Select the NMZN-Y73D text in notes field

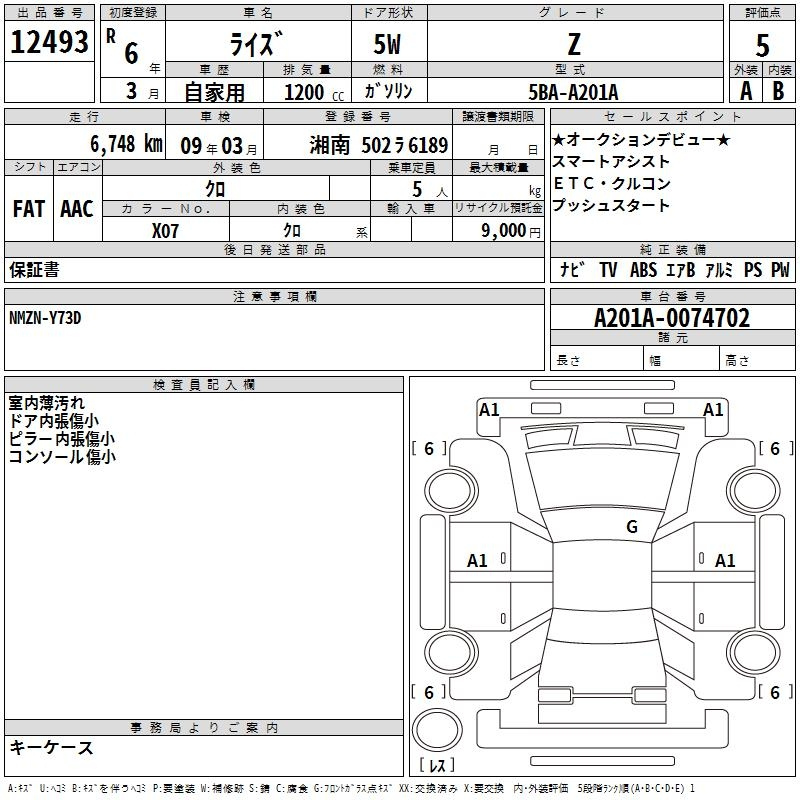[45, 317]
